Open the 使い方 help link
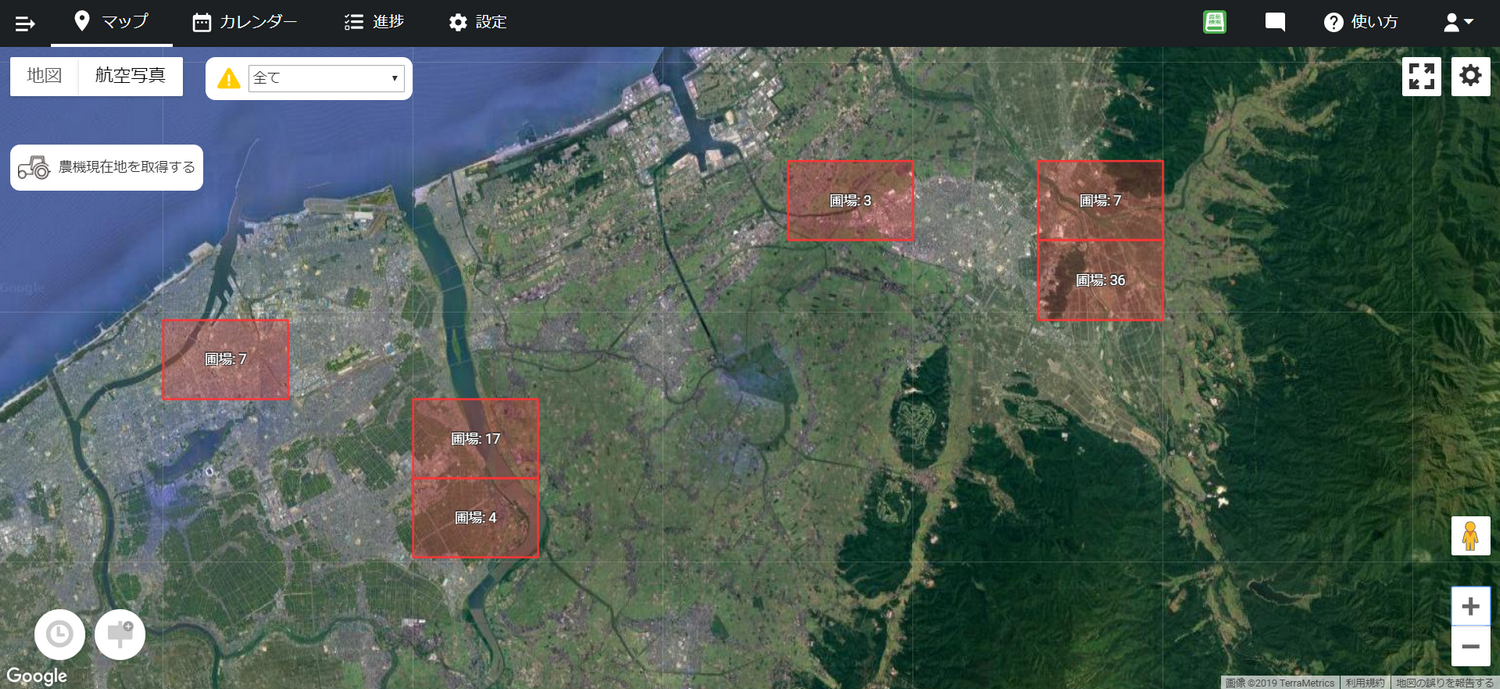This screenshot has width=1500, height=689. [x=1360, y=22]
